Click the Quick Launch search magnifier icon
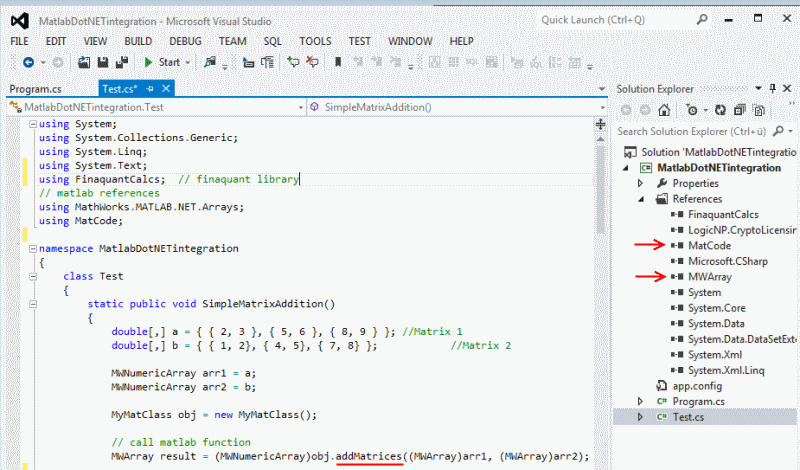 (x=702, y=20)
